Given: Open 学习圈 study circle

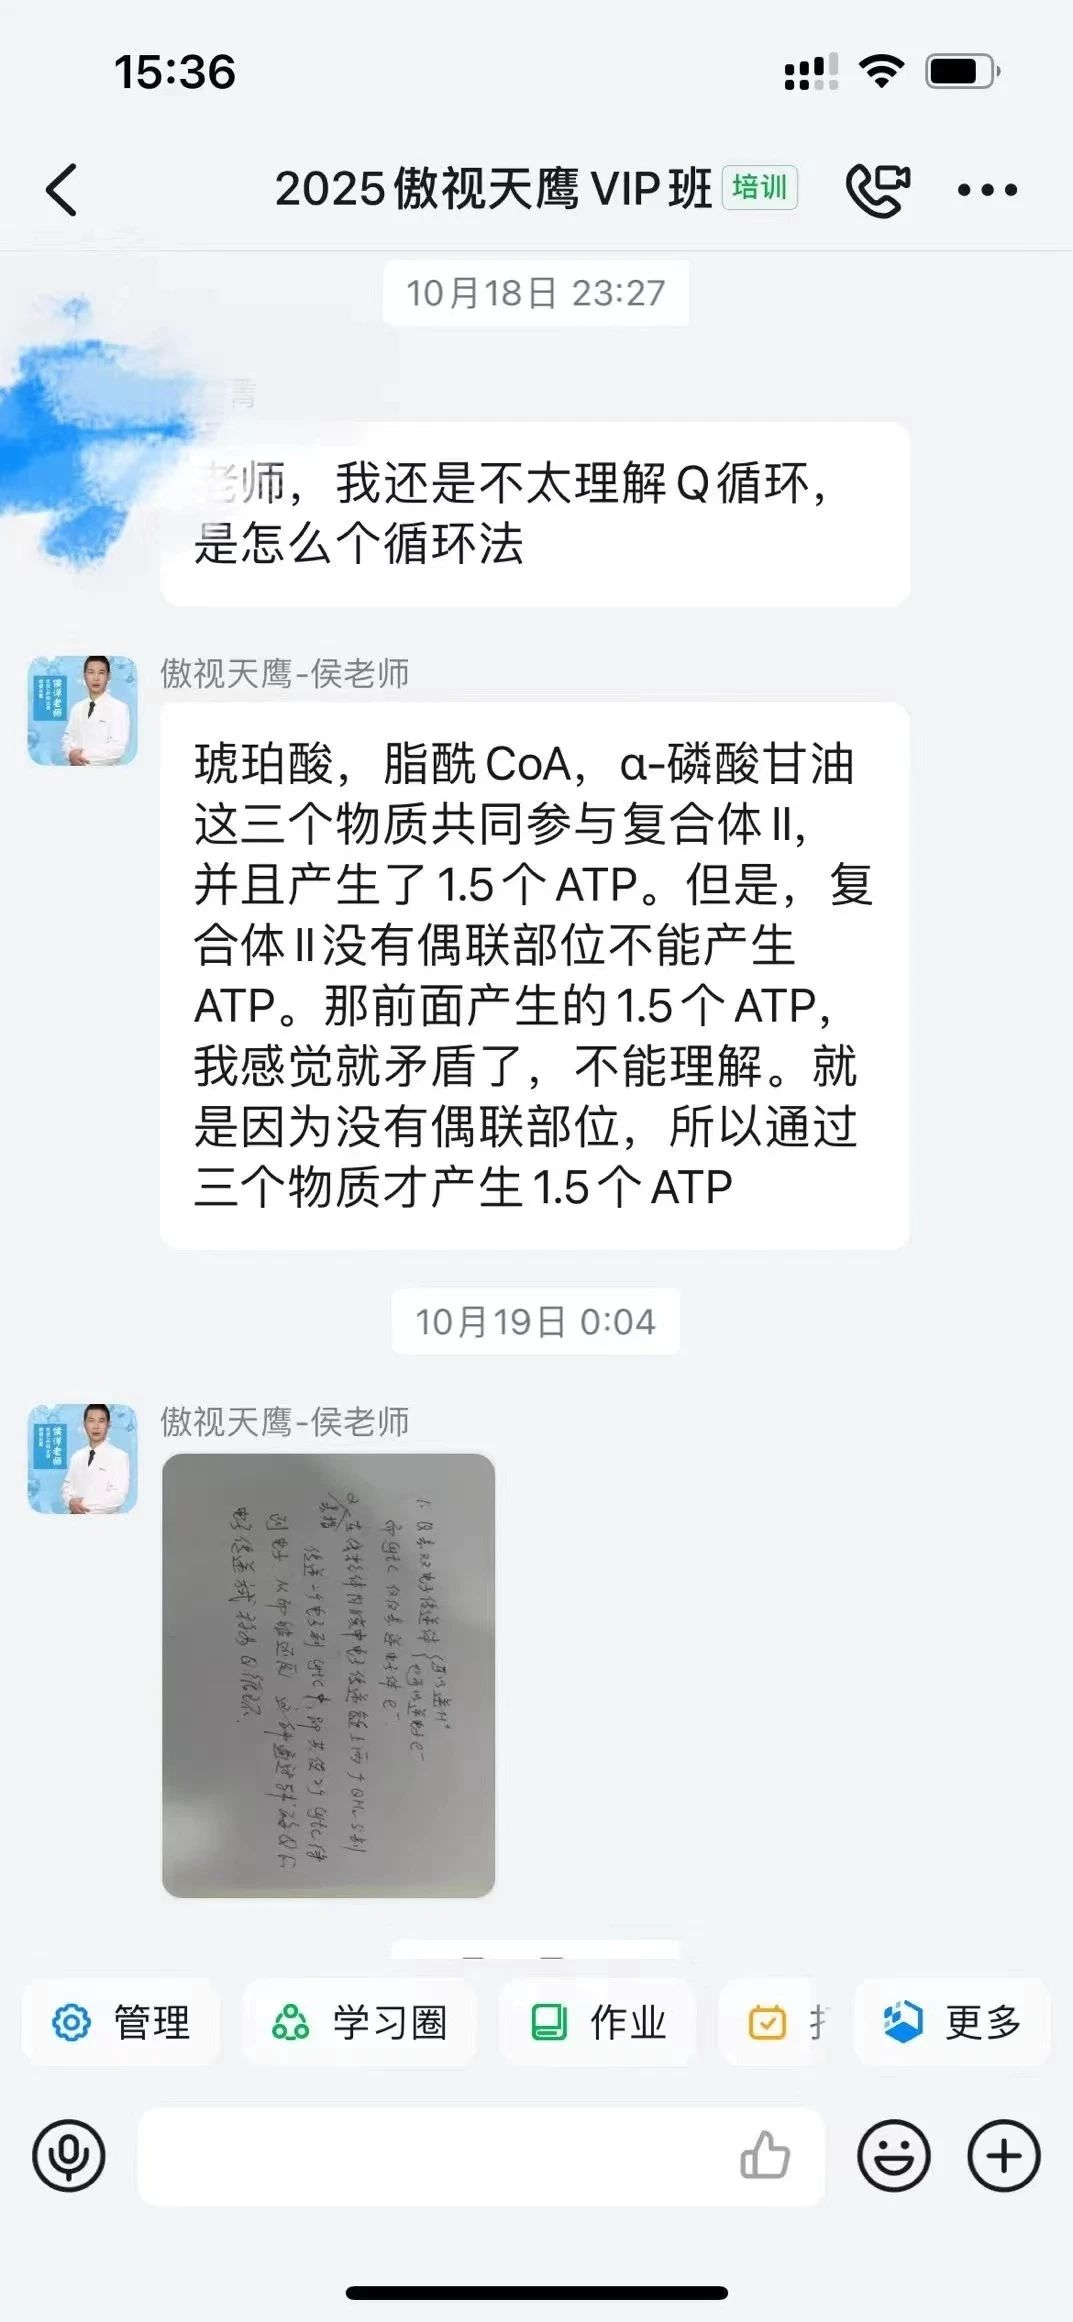Looking at the screenshot, I should pos(360,2022).
